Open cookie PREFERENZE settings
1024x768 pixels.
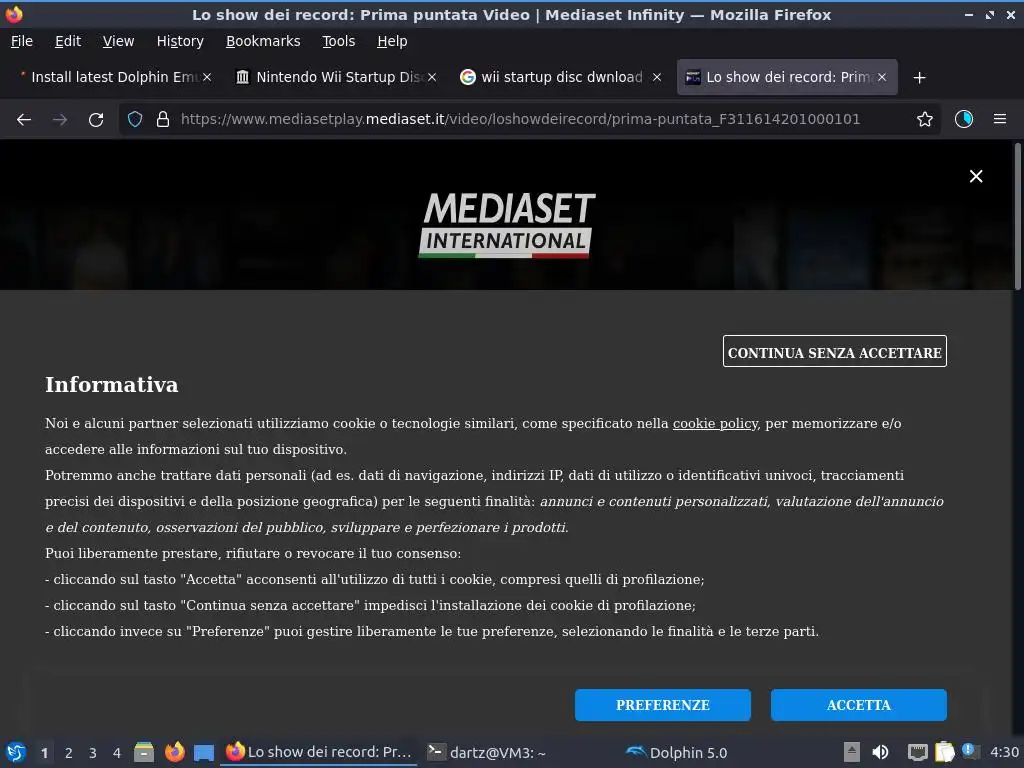click(x=662, y=705)
